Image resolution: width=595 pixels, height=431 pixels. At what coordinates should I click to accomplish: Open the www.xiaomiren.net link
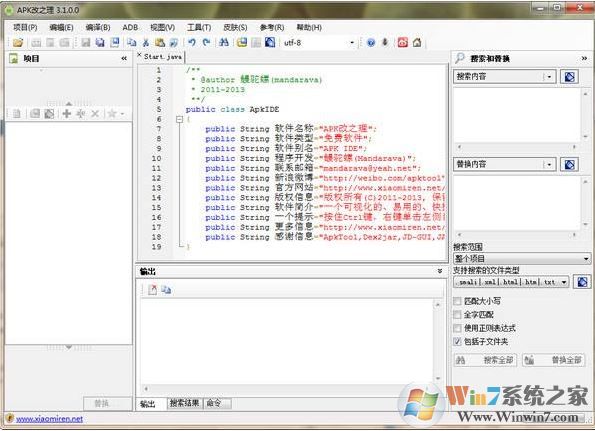click(49, 419)
